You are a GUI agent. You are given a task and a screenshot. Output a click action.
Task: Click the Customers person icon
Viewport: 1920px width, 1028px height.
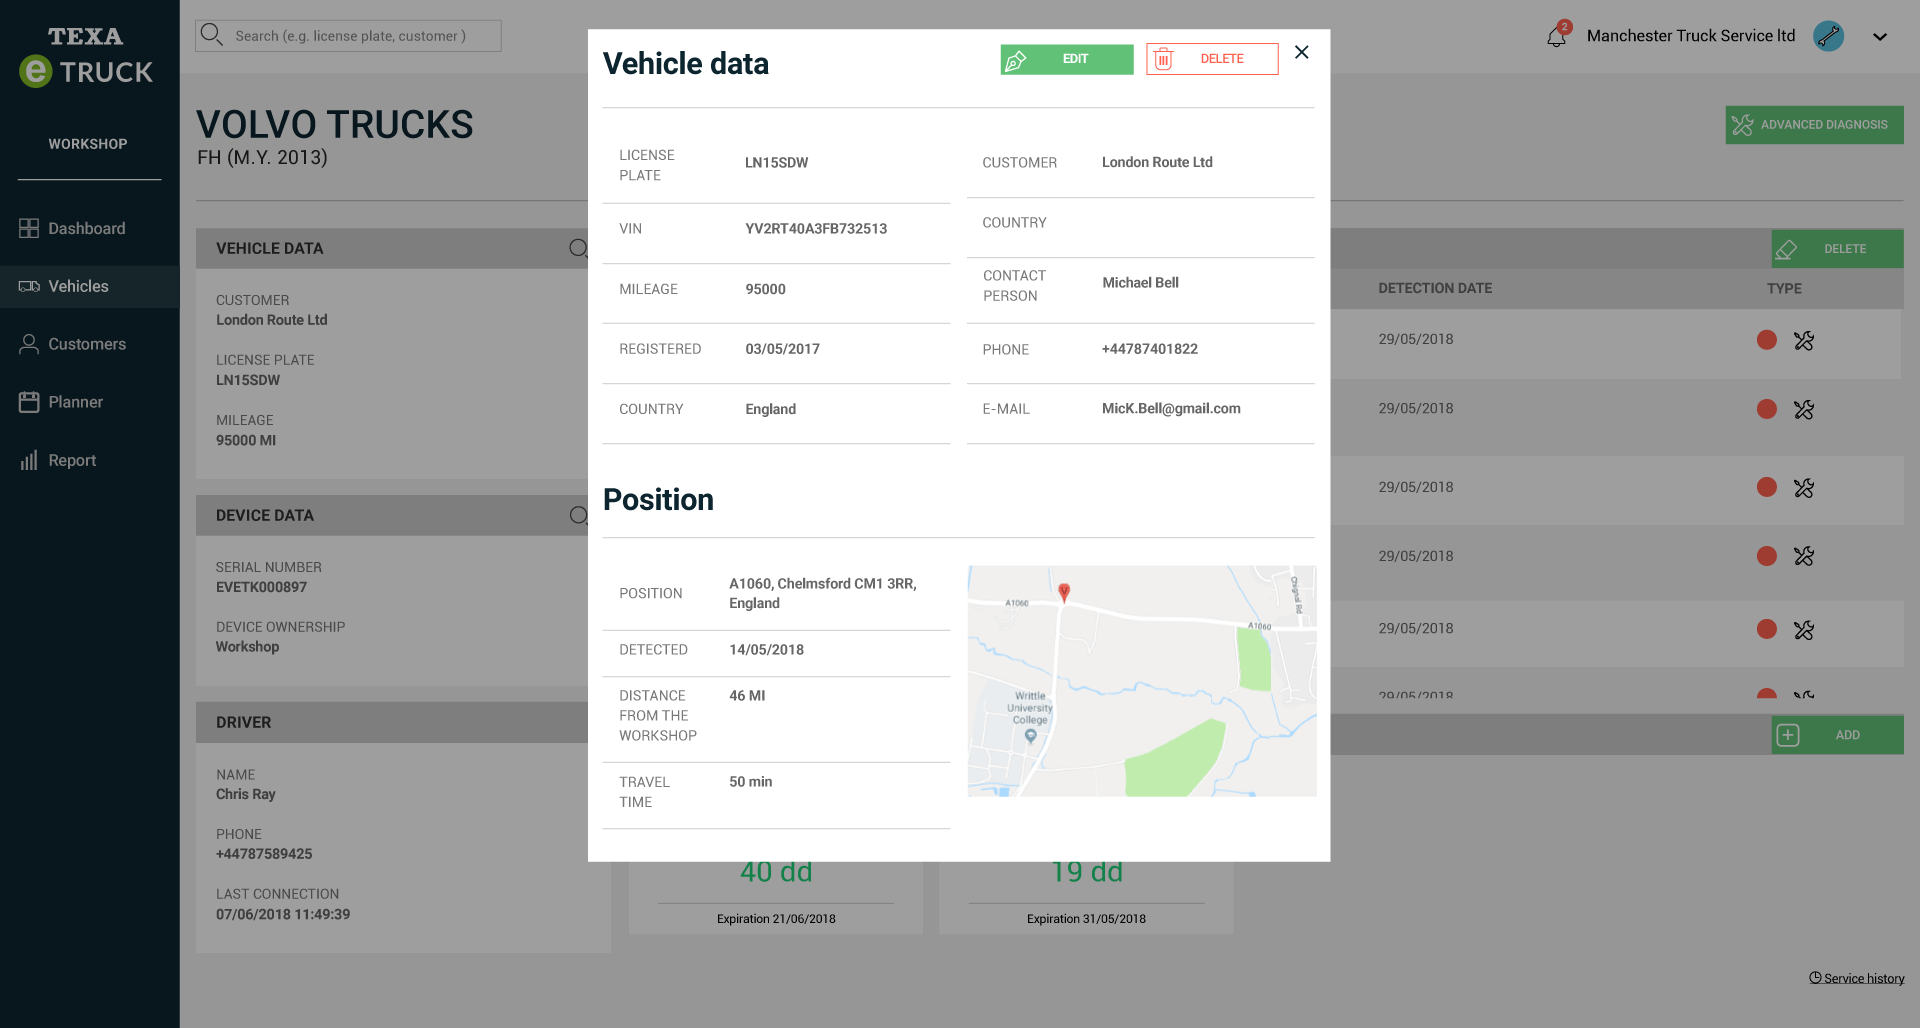[x=29, y=344]
